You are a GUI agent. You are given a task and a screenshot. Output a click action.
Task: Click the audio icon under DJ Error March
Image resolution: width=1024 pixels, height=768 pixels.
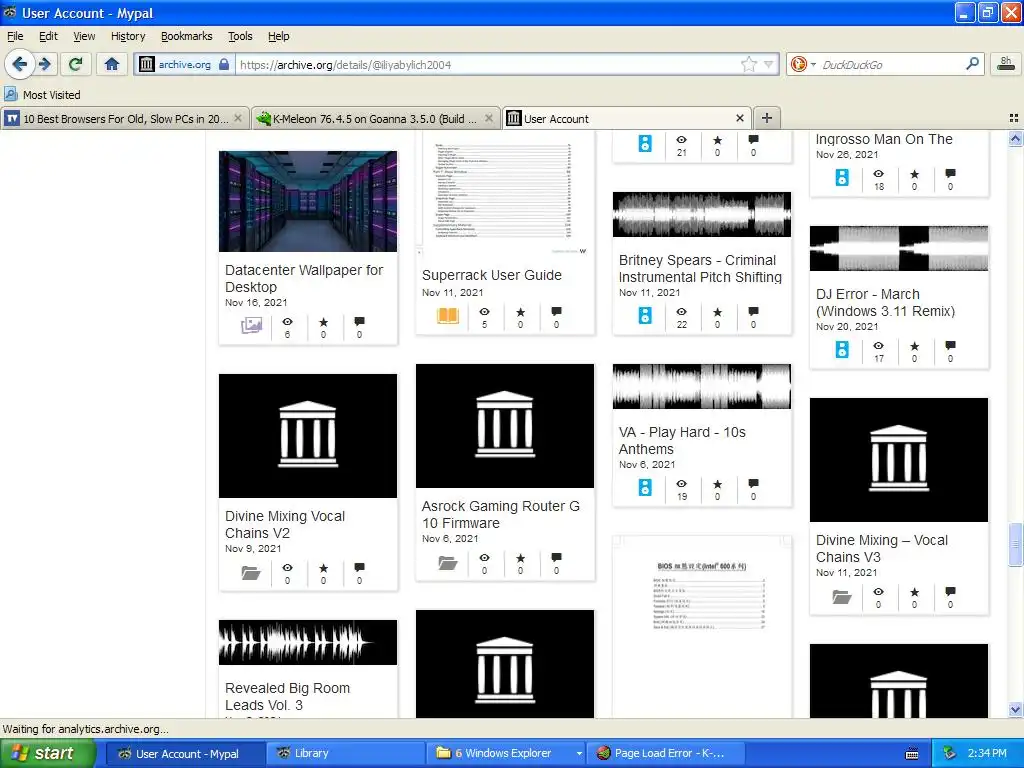842,349
